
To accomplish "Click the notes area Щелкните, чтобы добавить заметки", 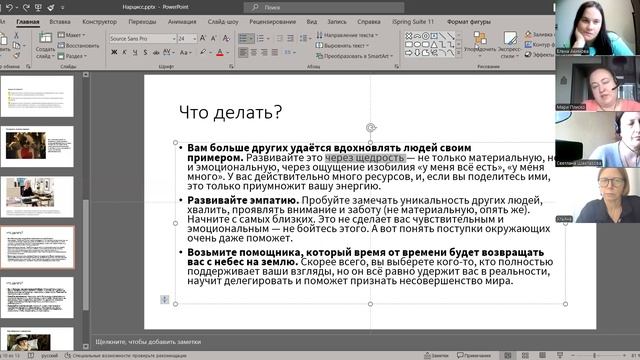I will (148, 342).
